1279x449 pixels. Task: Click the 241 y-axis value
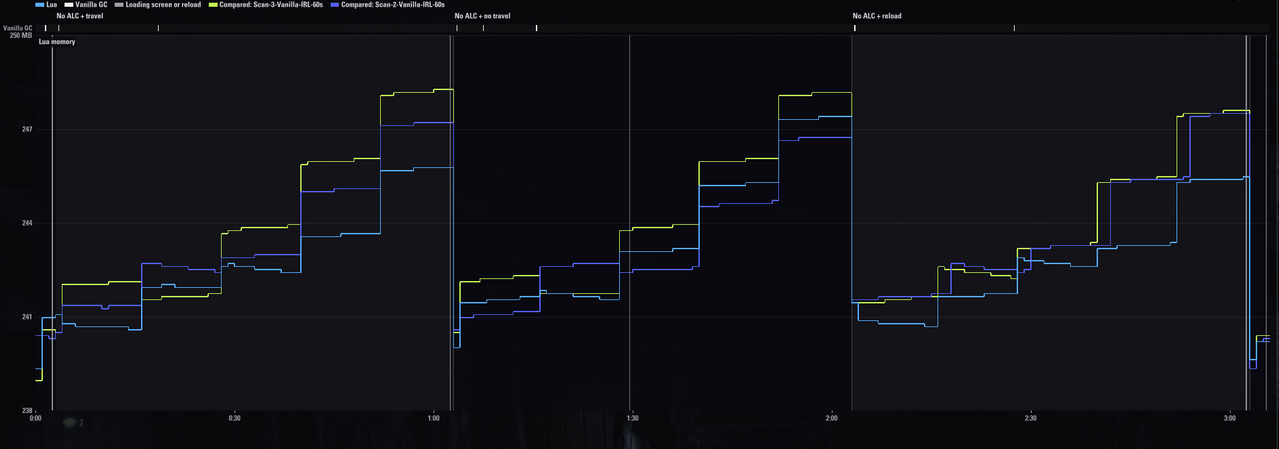pos(26,317)
